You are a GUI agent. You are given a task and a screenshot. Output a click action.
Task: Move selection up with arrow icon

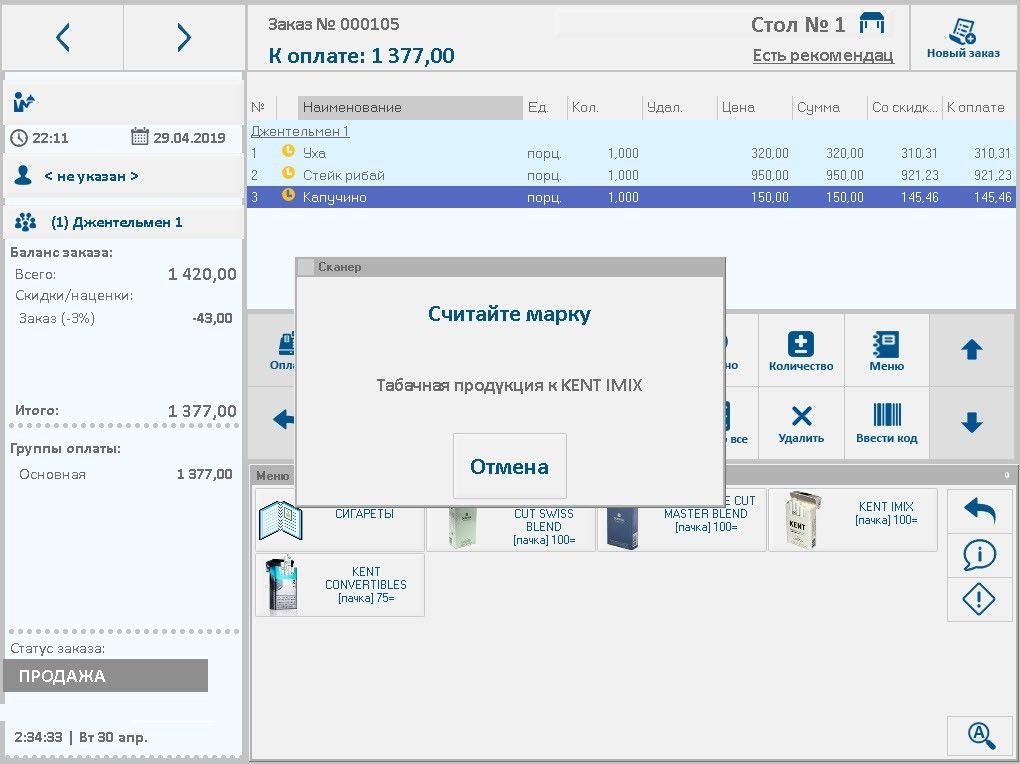point(971,351)
